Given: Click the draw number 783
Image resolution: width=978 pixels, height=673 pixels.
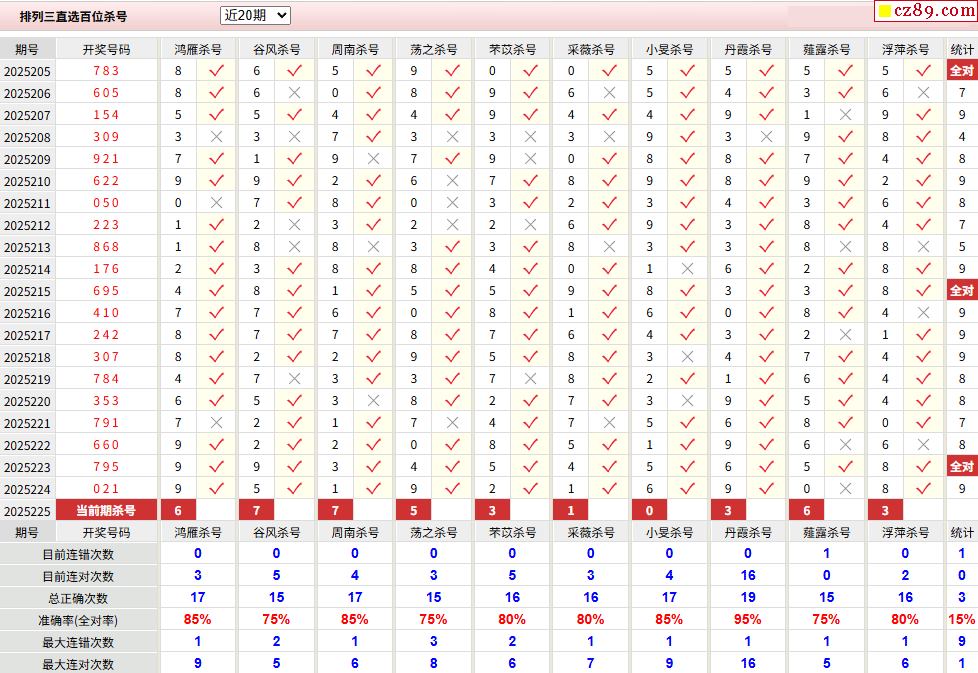Looking at the screenshot, I should 106,70.
